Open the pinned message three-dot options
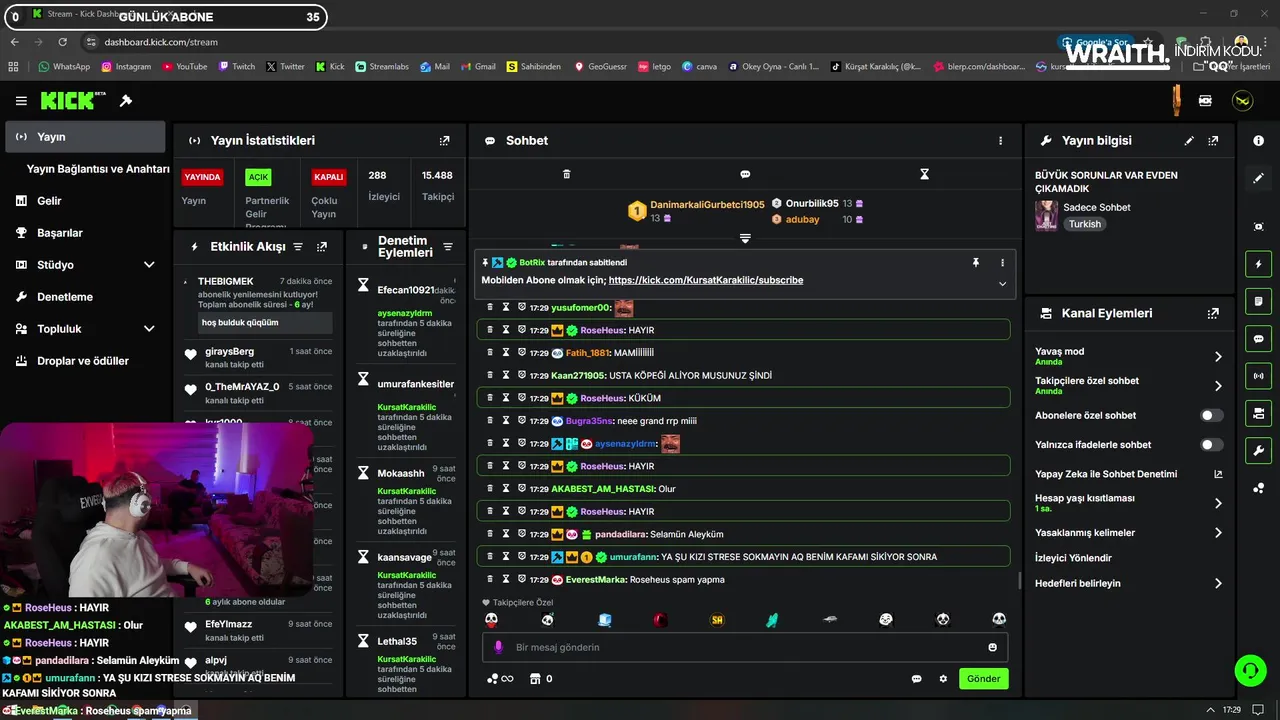The image size is (1280, 720). click(x=1002, y=262)
